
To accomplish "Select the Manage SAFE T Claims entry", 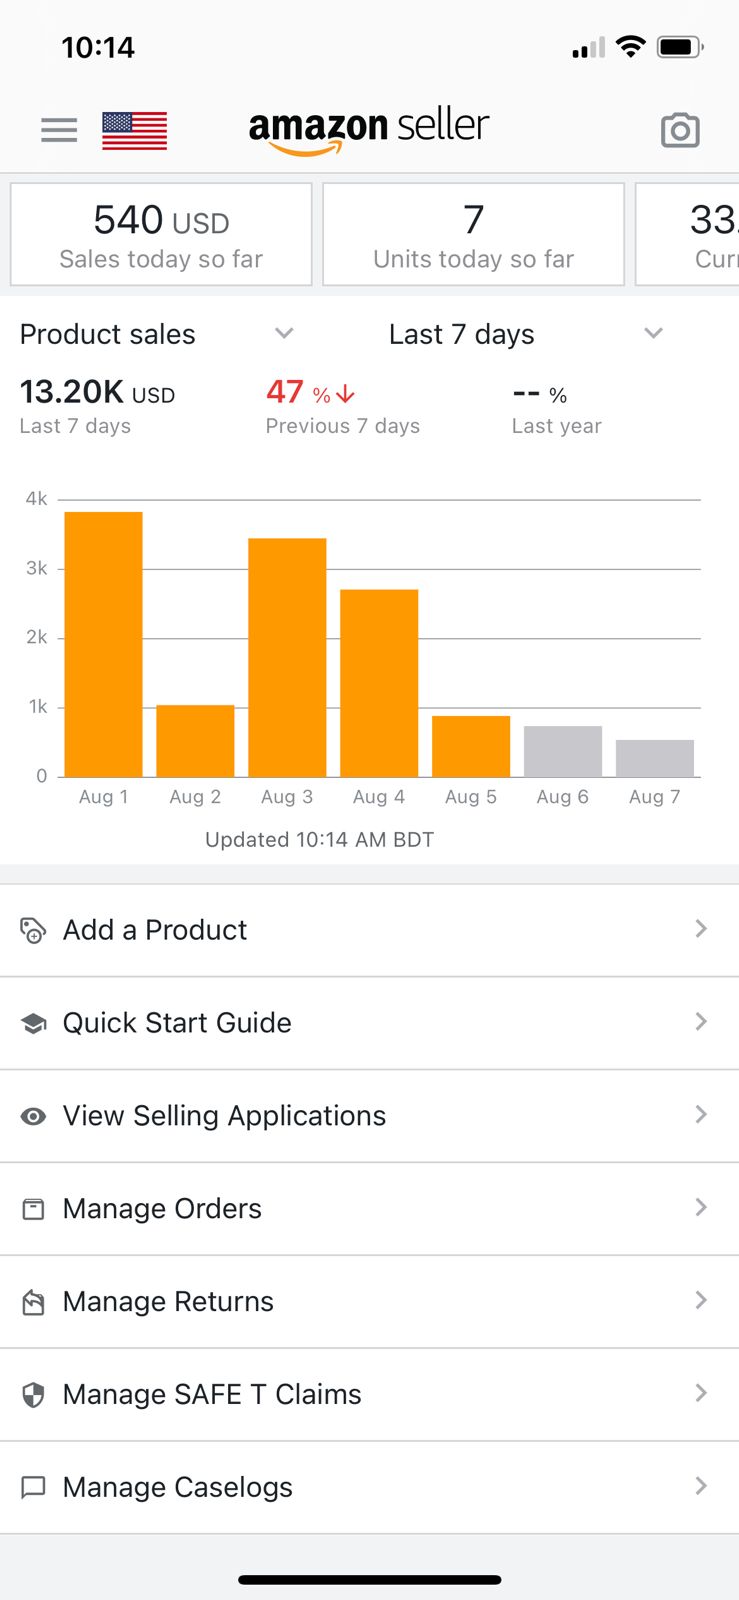I will tap(212, 1394).
